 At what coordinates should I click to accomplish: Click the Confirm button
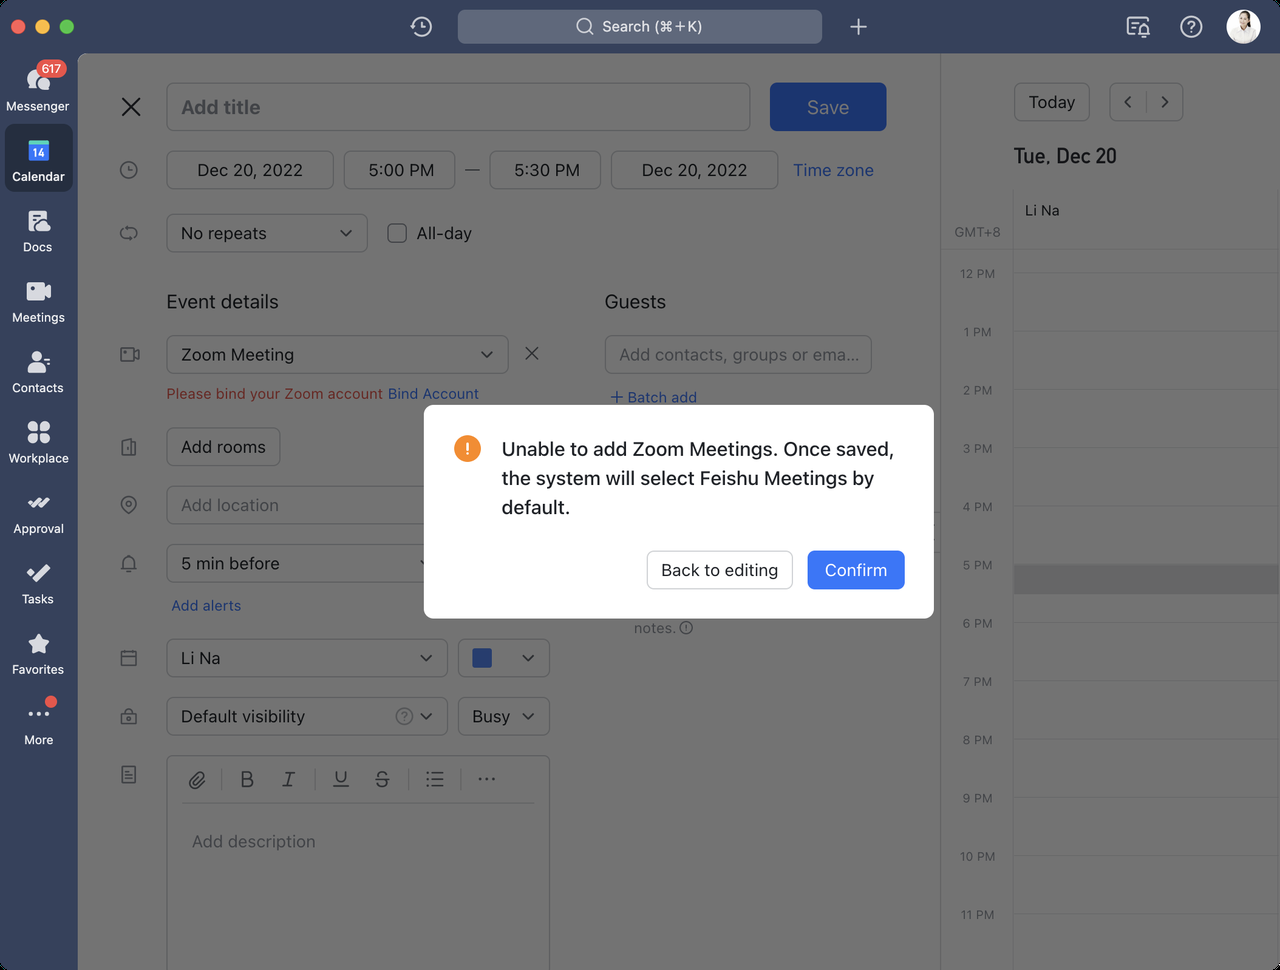[855, 570]
